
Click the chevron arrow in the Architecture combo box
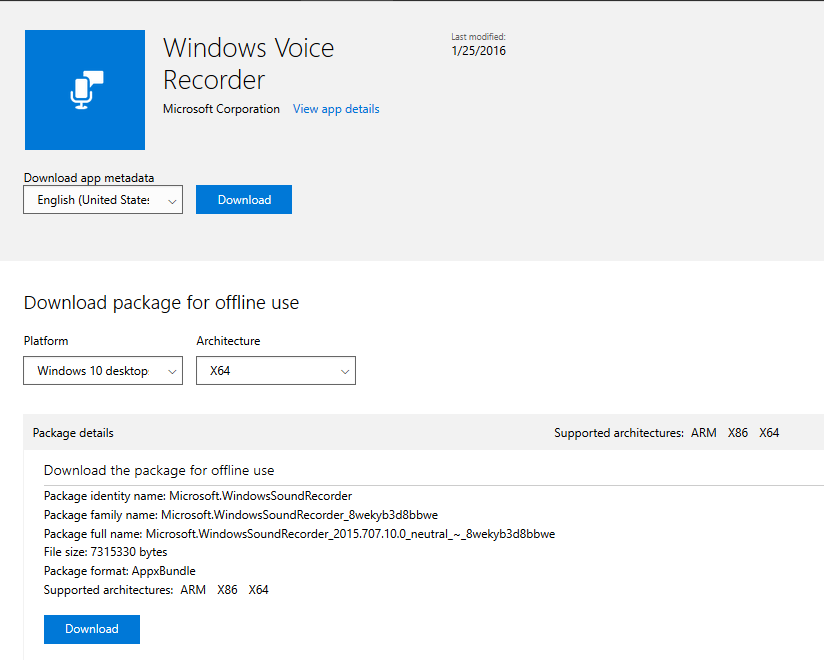(345, 372)
